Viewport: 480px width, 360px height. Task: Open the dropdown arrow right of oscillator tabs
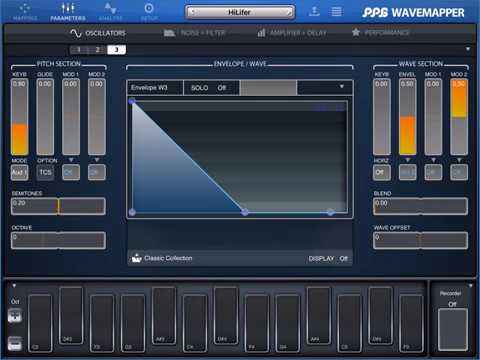[468, 49]
